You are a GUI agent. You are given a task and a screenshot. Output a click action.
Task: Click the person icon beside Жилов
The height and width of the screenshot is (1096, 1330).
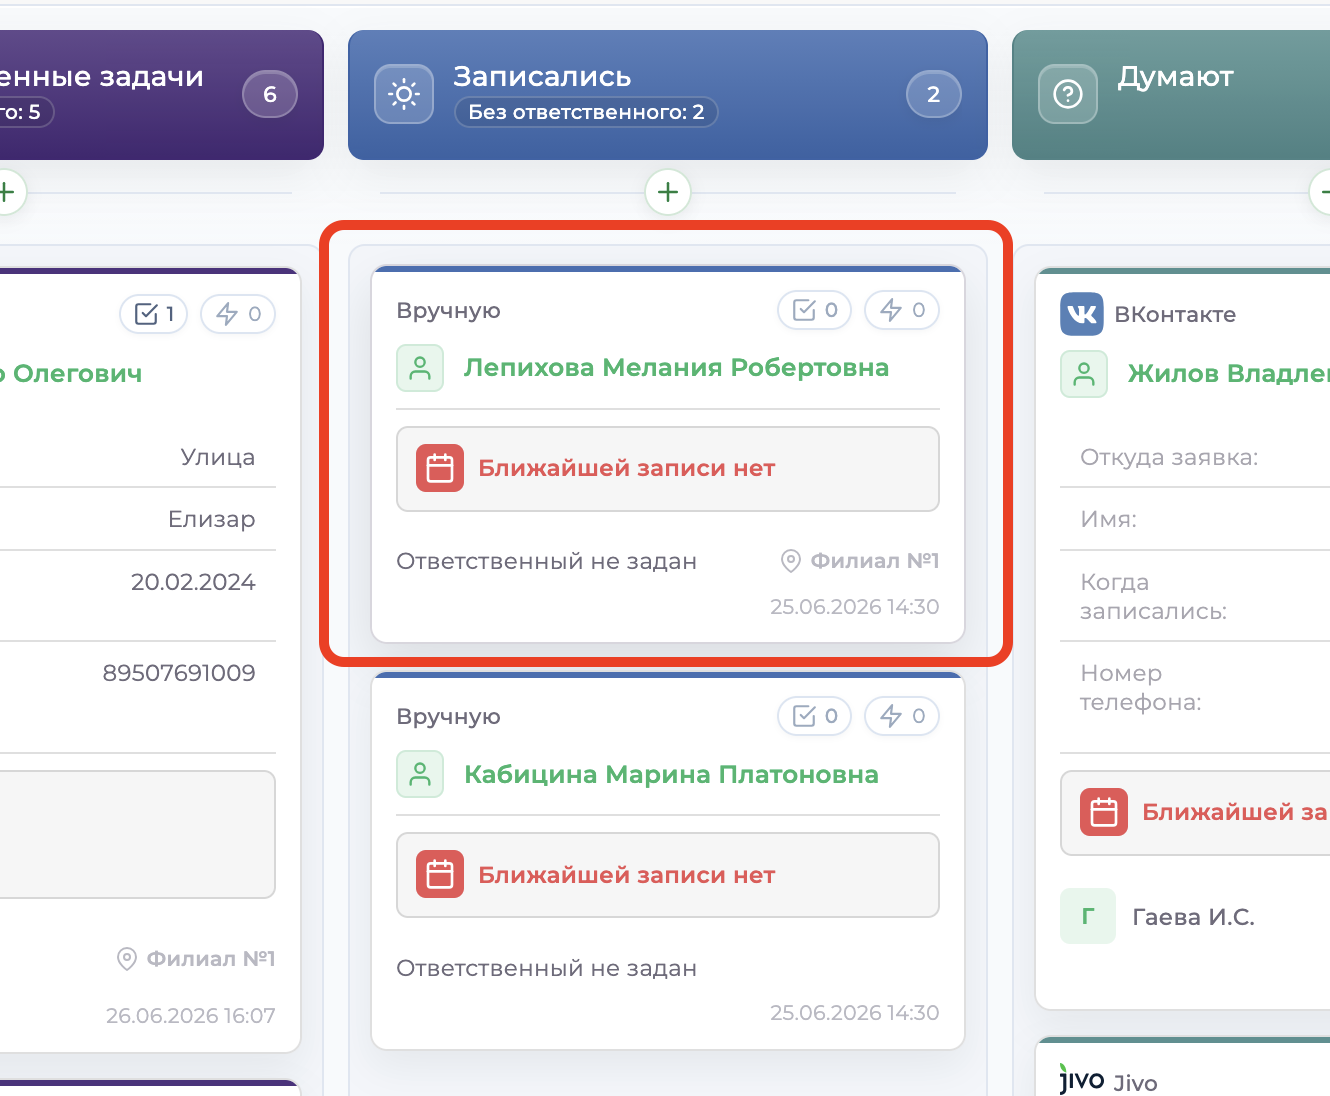1084,374
